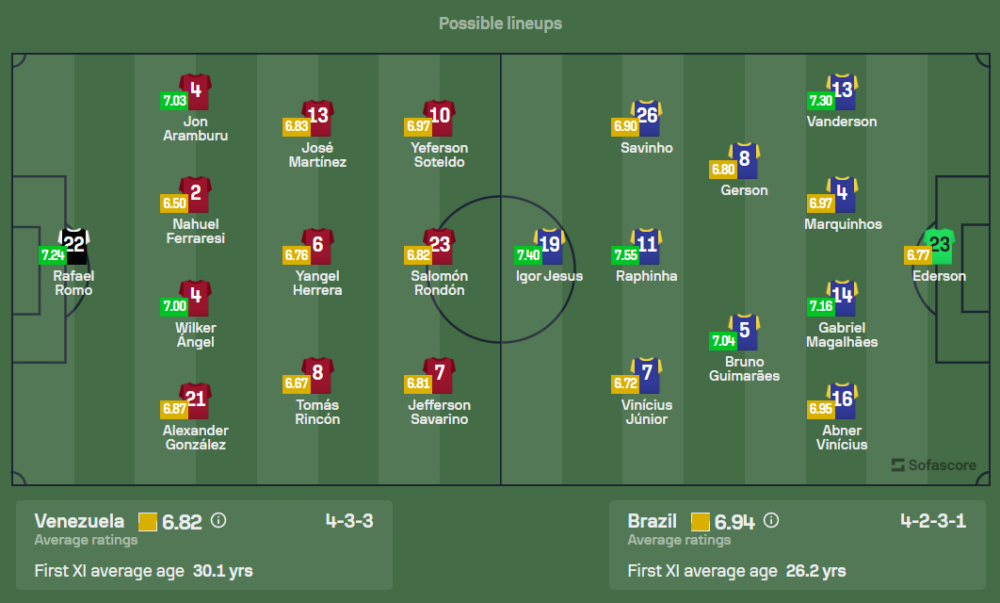1000x603 pixels.
Task: Click Nahuel Ferraresi's 6.50 rating badge
Action: pyautogui.click(x=174, y=203)
